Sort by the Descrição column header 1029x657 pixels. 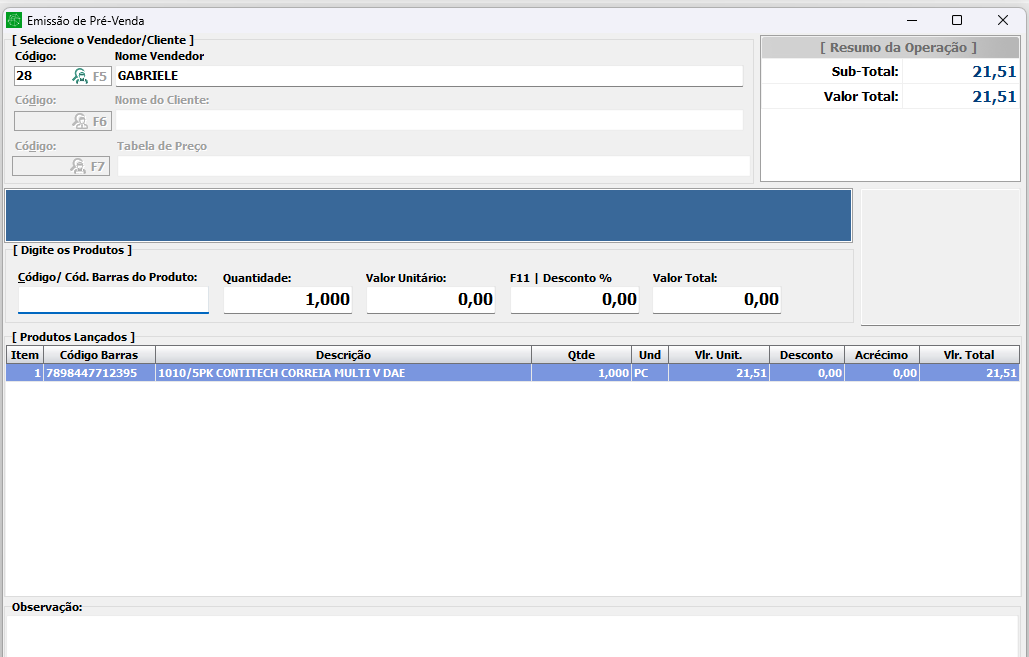[x=343, y=355]
